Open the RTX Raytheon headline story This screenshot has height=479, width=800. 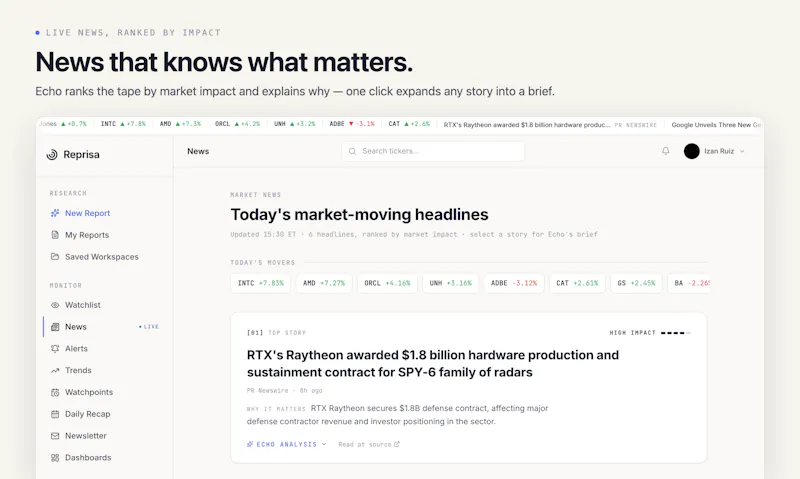tap(433, 364)
